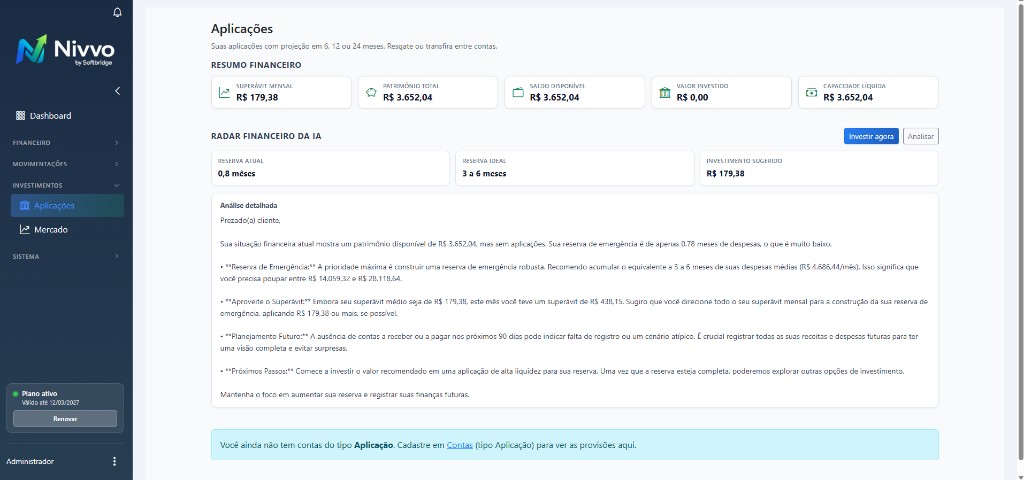Click the Aplicações bank icon in sidebar
Screen dimensions: 1024x480
(25, 206)
